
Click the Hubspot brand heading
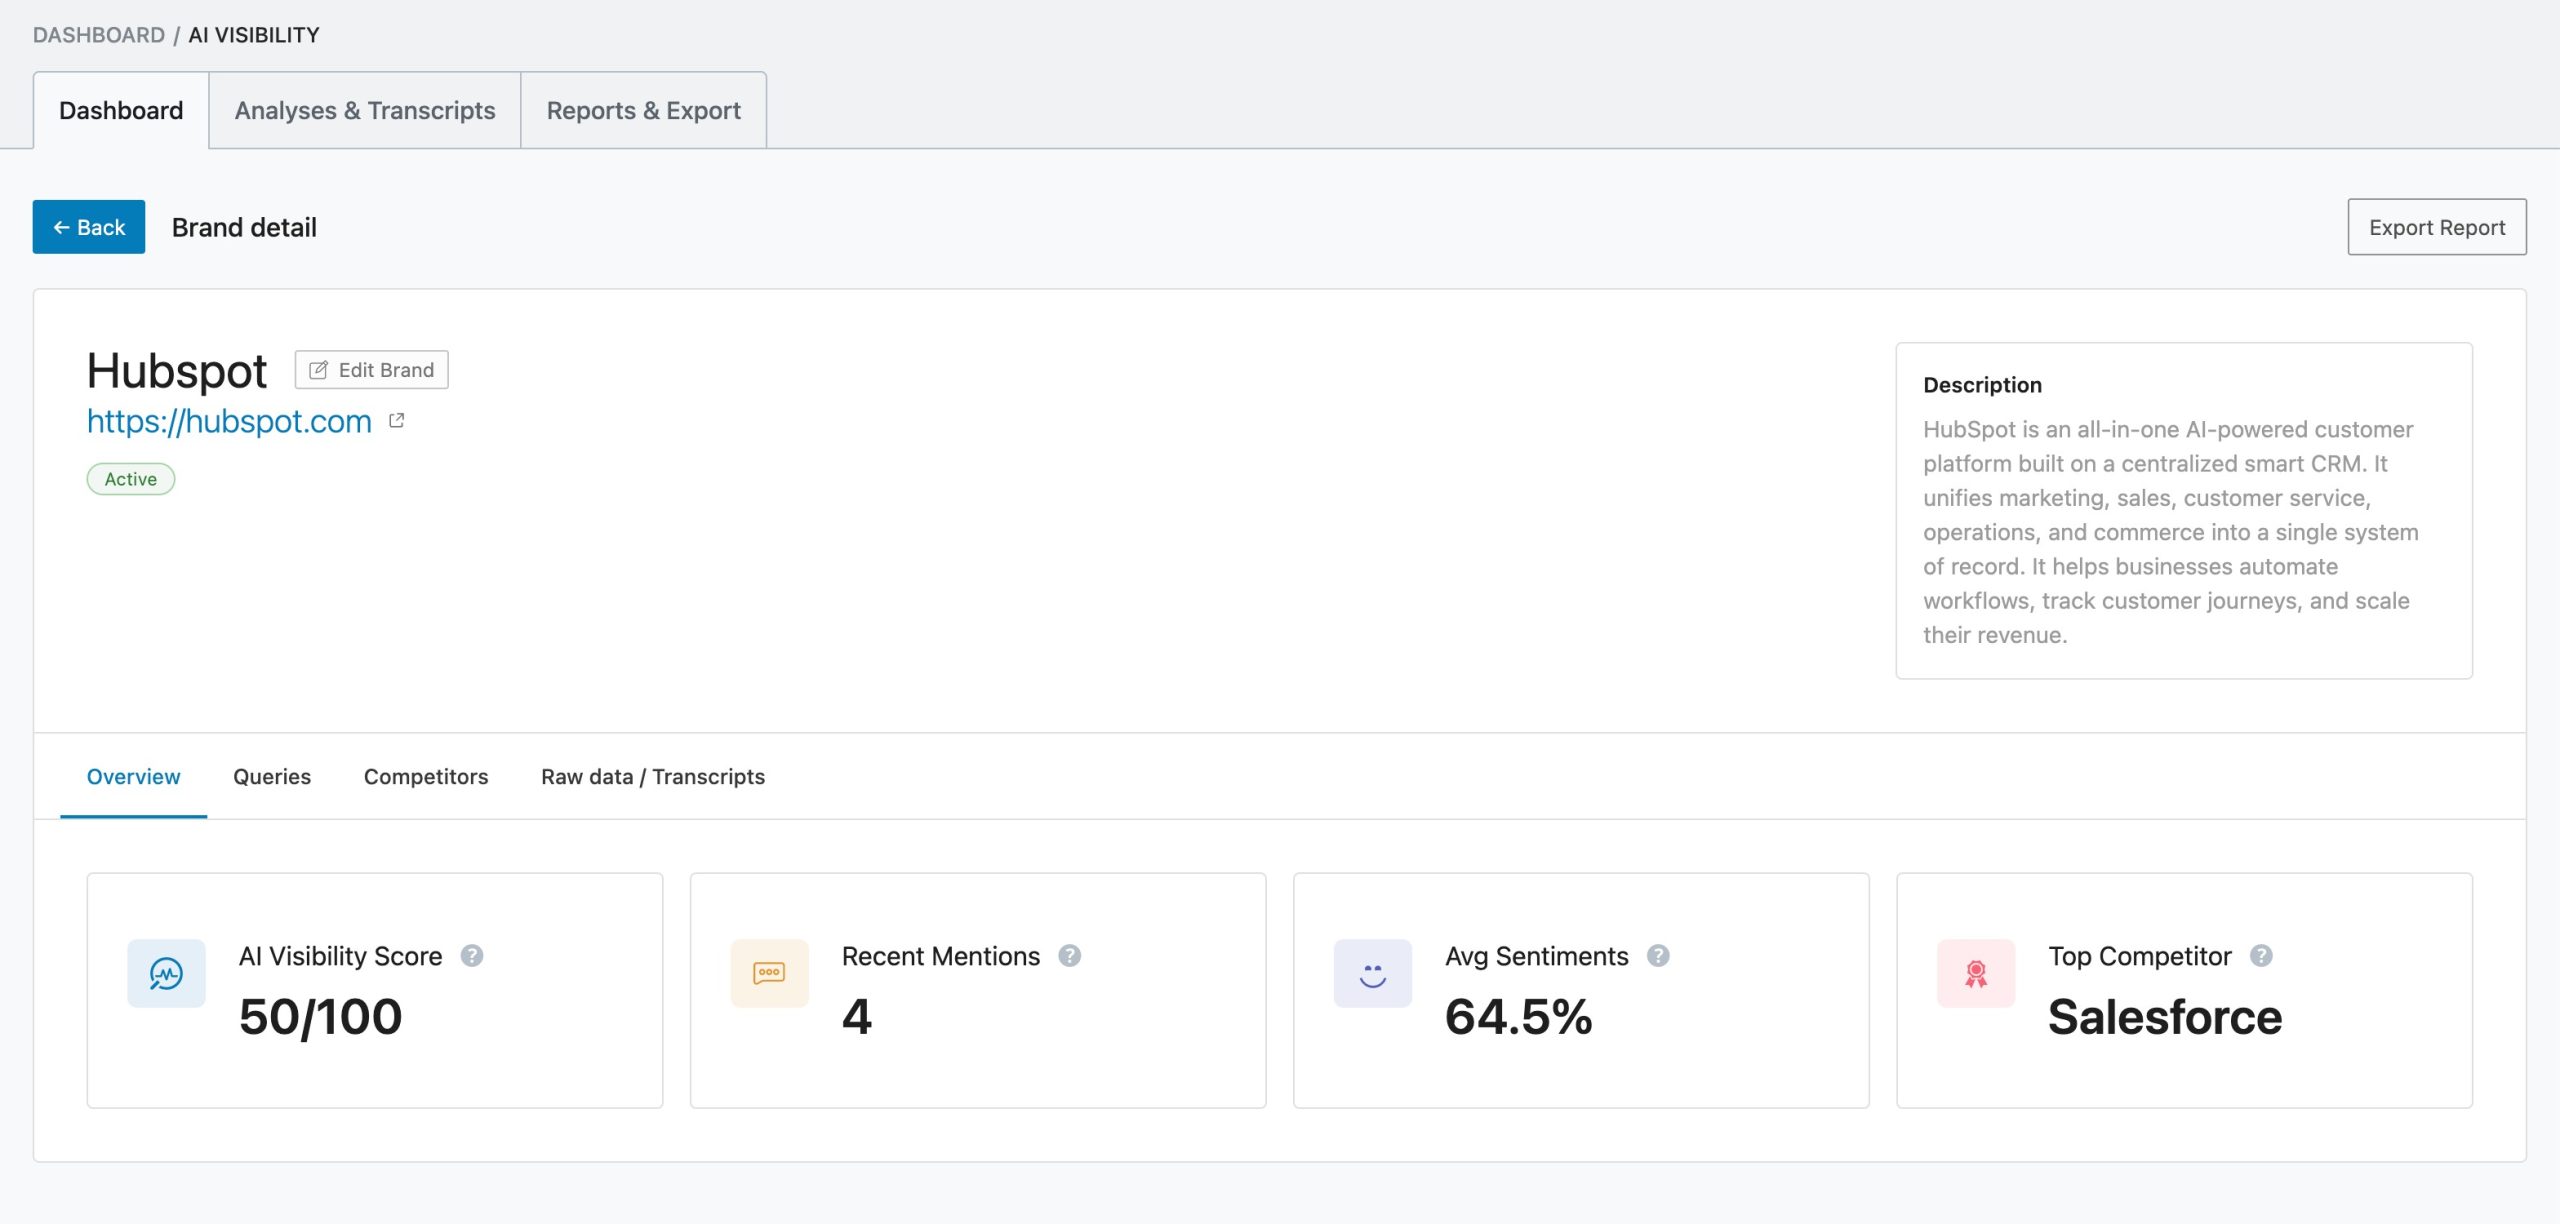(177, 372)
